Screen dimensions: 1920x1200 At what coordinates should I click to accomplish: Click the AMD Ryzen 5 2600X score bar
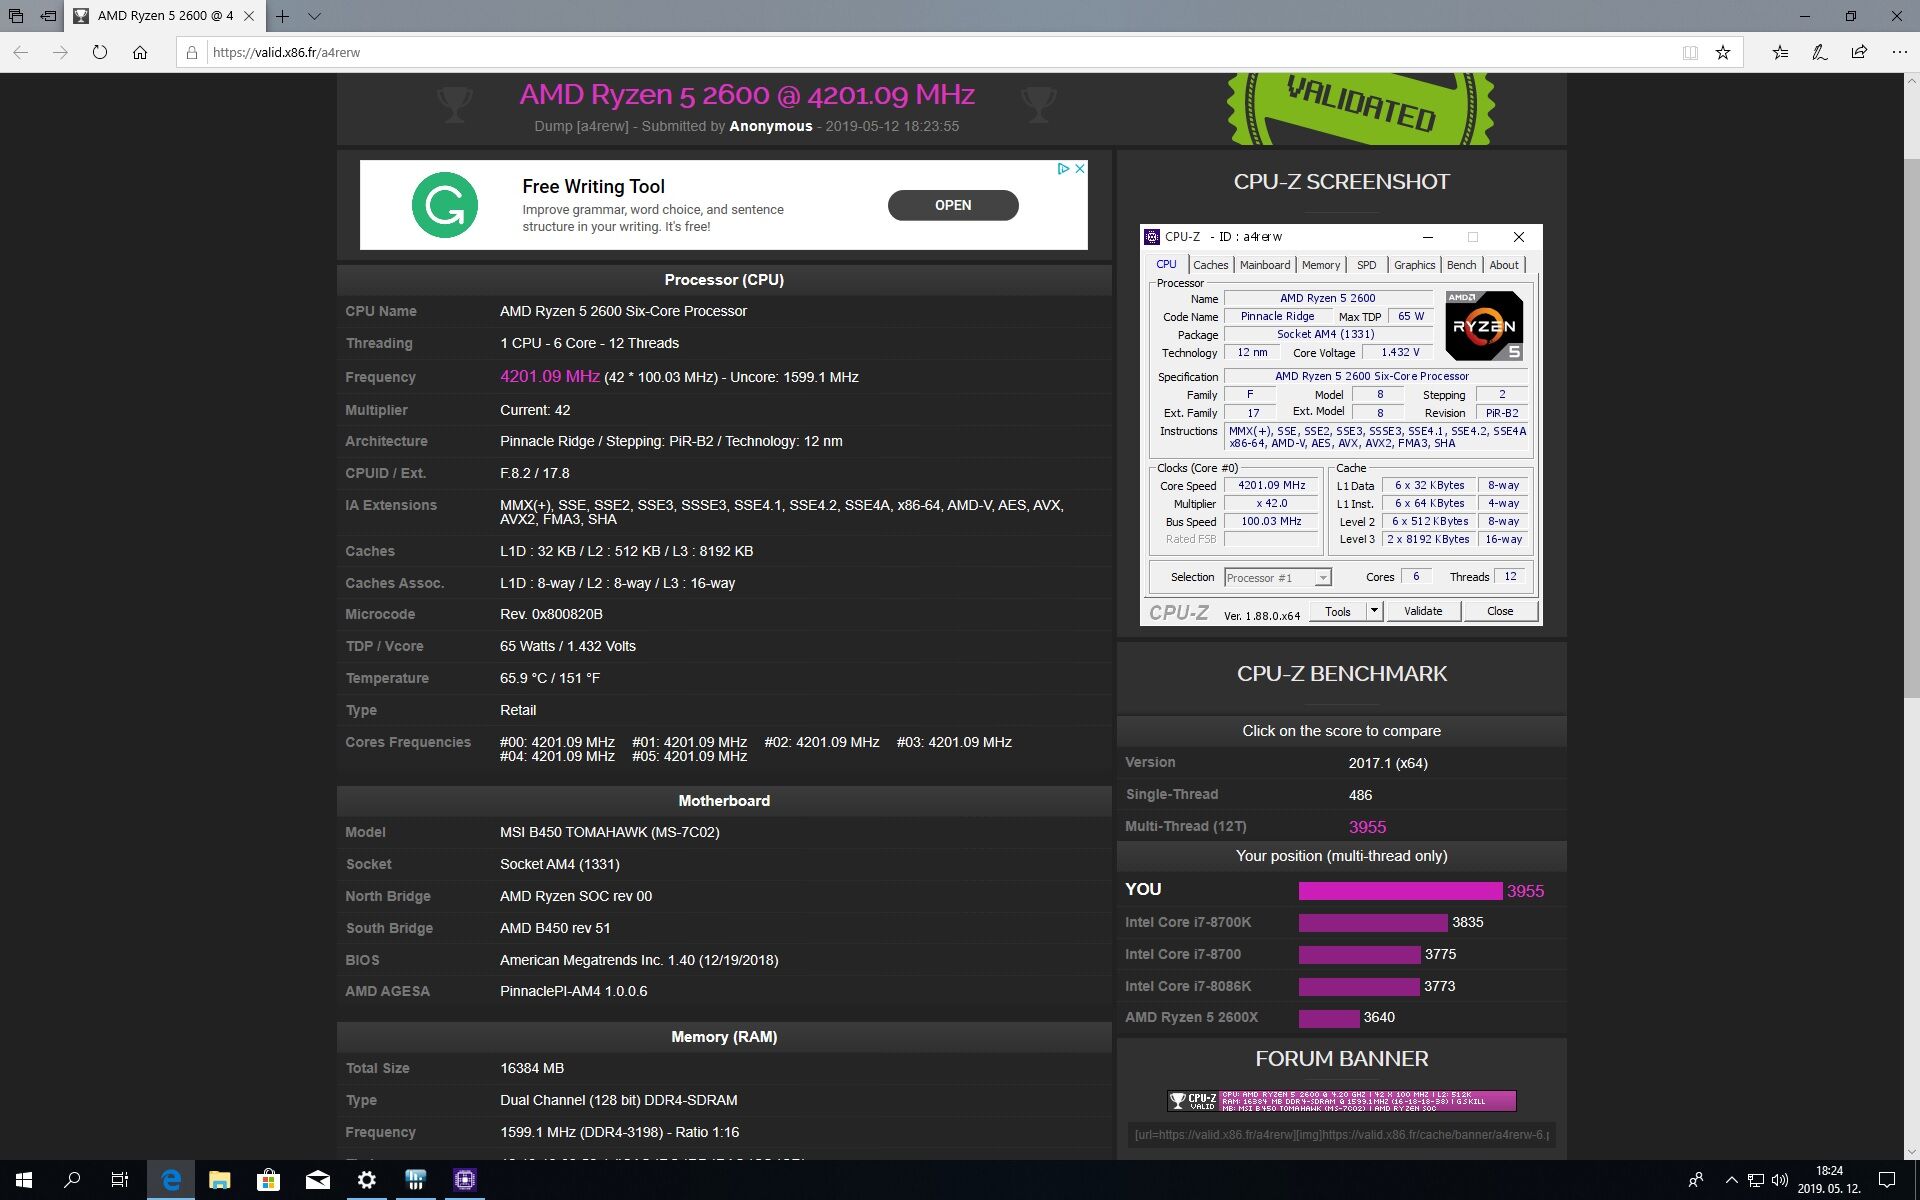click(x=1329, y=1018)
